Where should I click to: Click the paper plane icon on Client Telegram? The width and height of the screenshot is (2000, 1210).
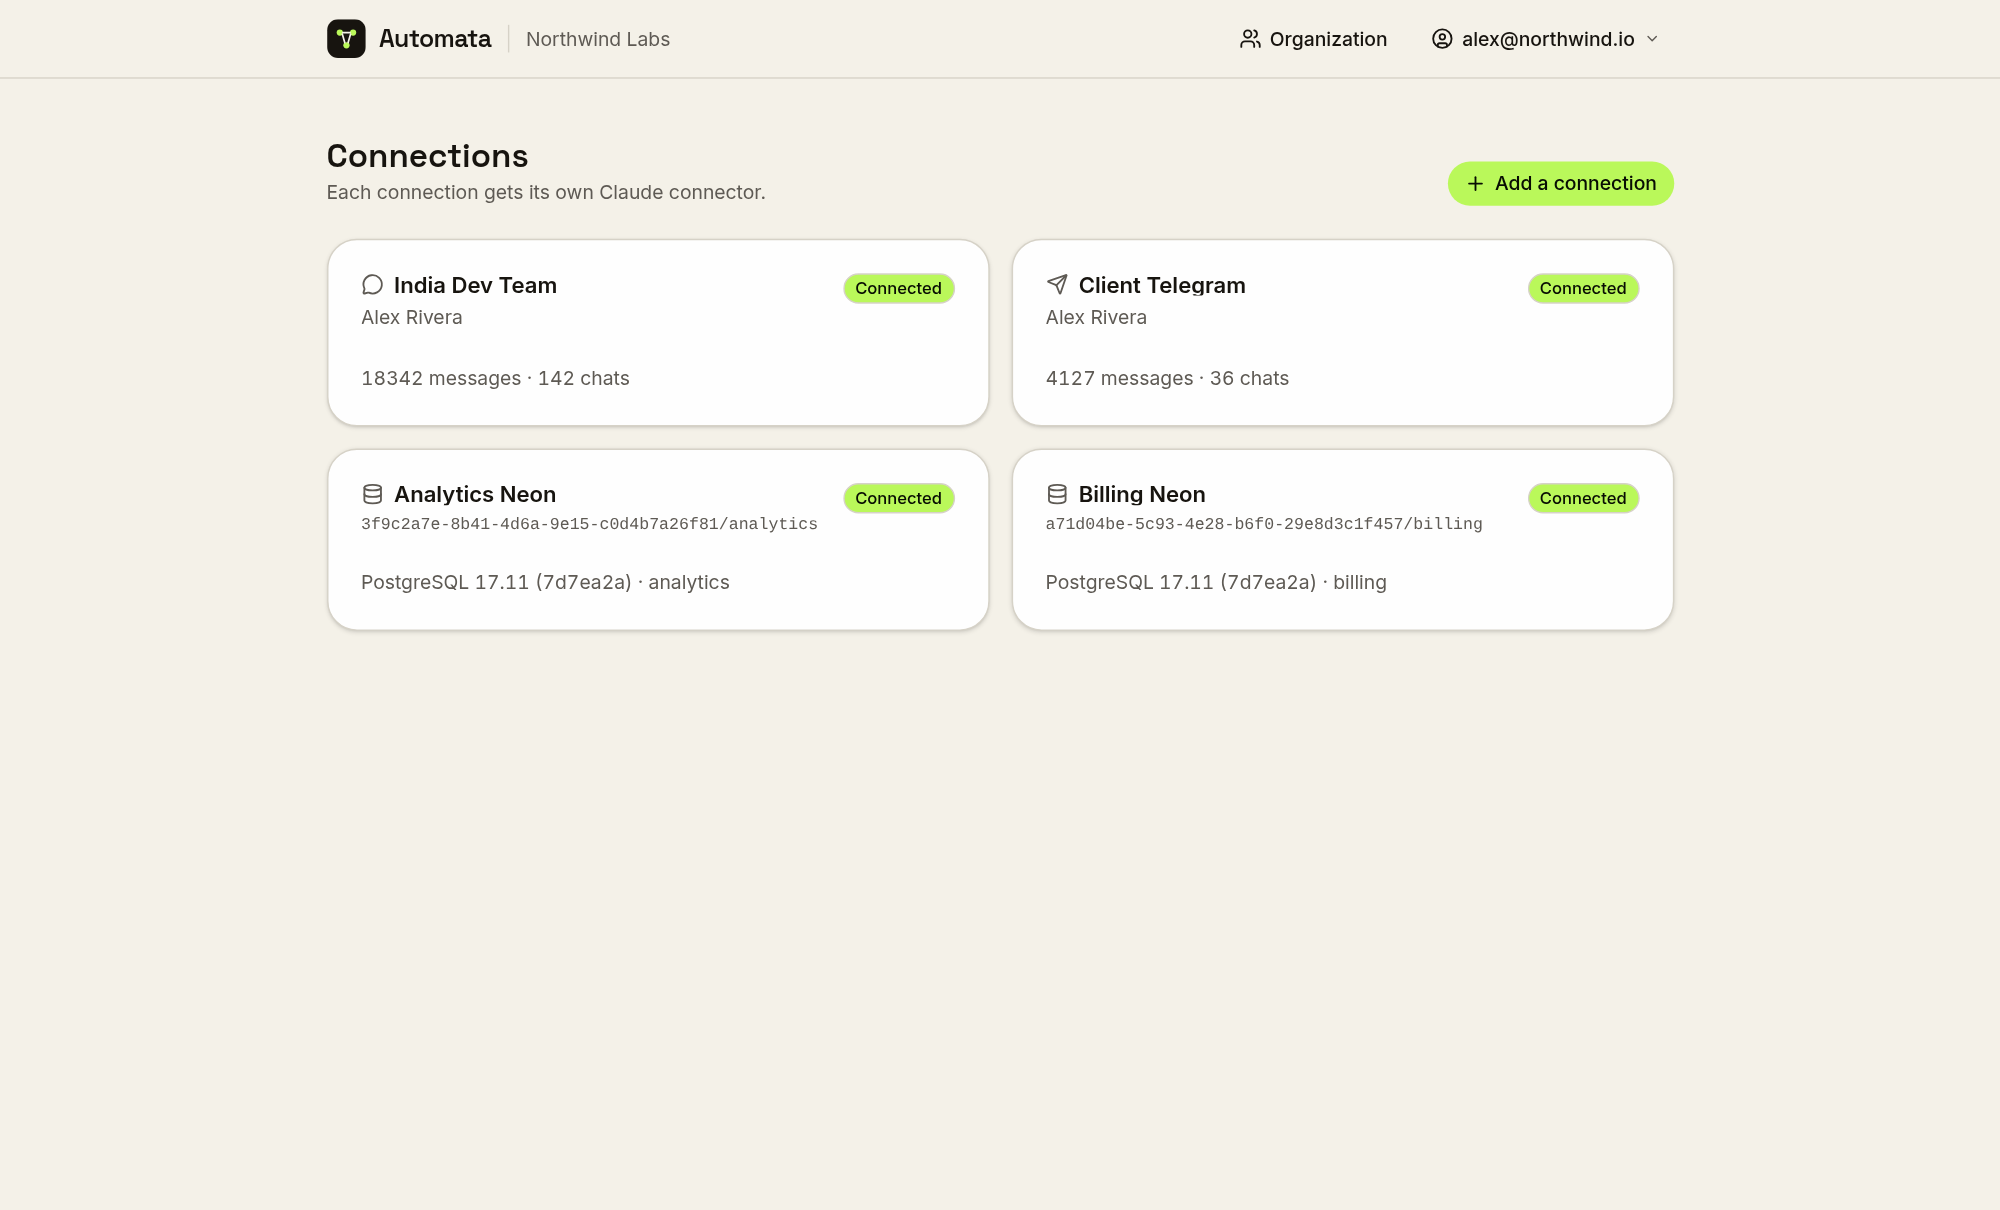1057,285
